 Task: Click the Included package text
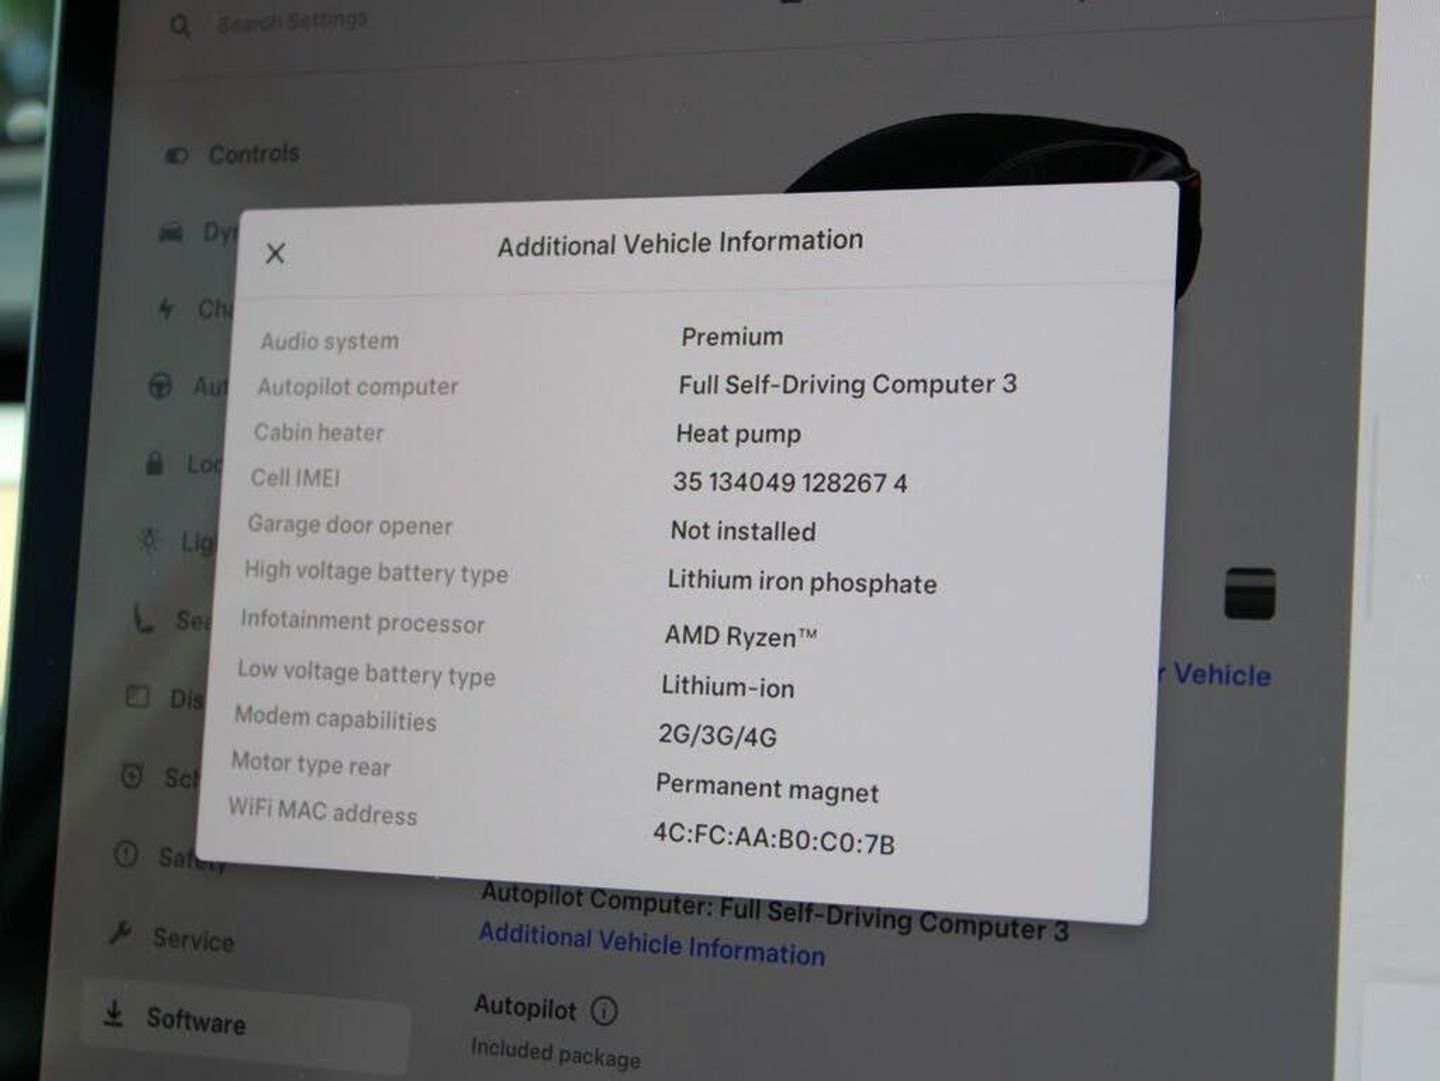point(555,1053)
